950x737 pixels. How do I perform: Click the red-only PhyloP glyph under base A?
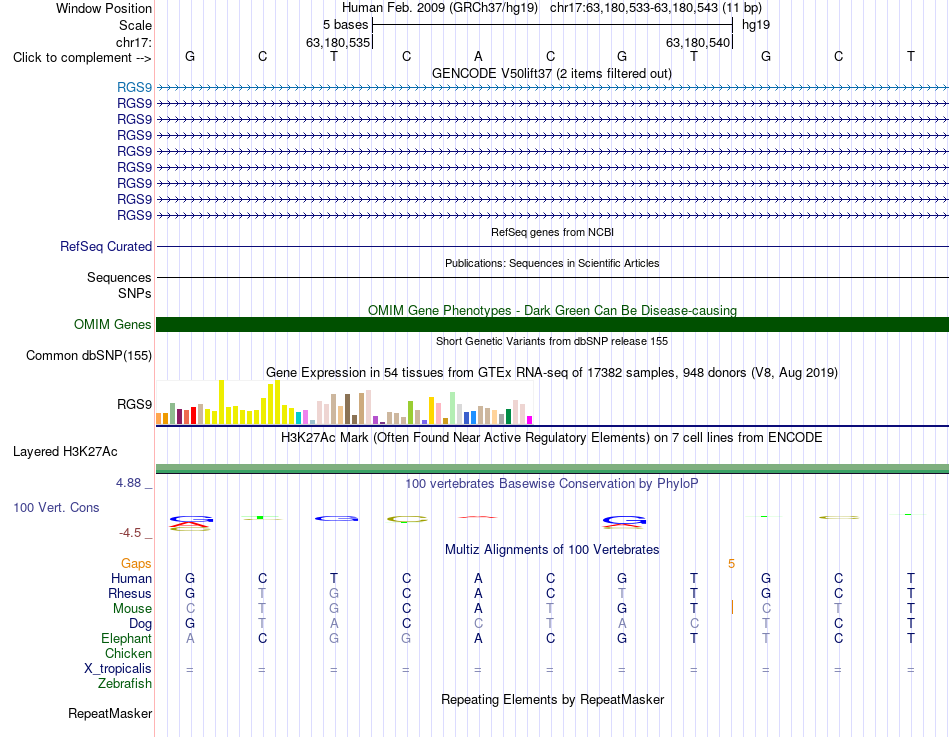coord(478,517)
